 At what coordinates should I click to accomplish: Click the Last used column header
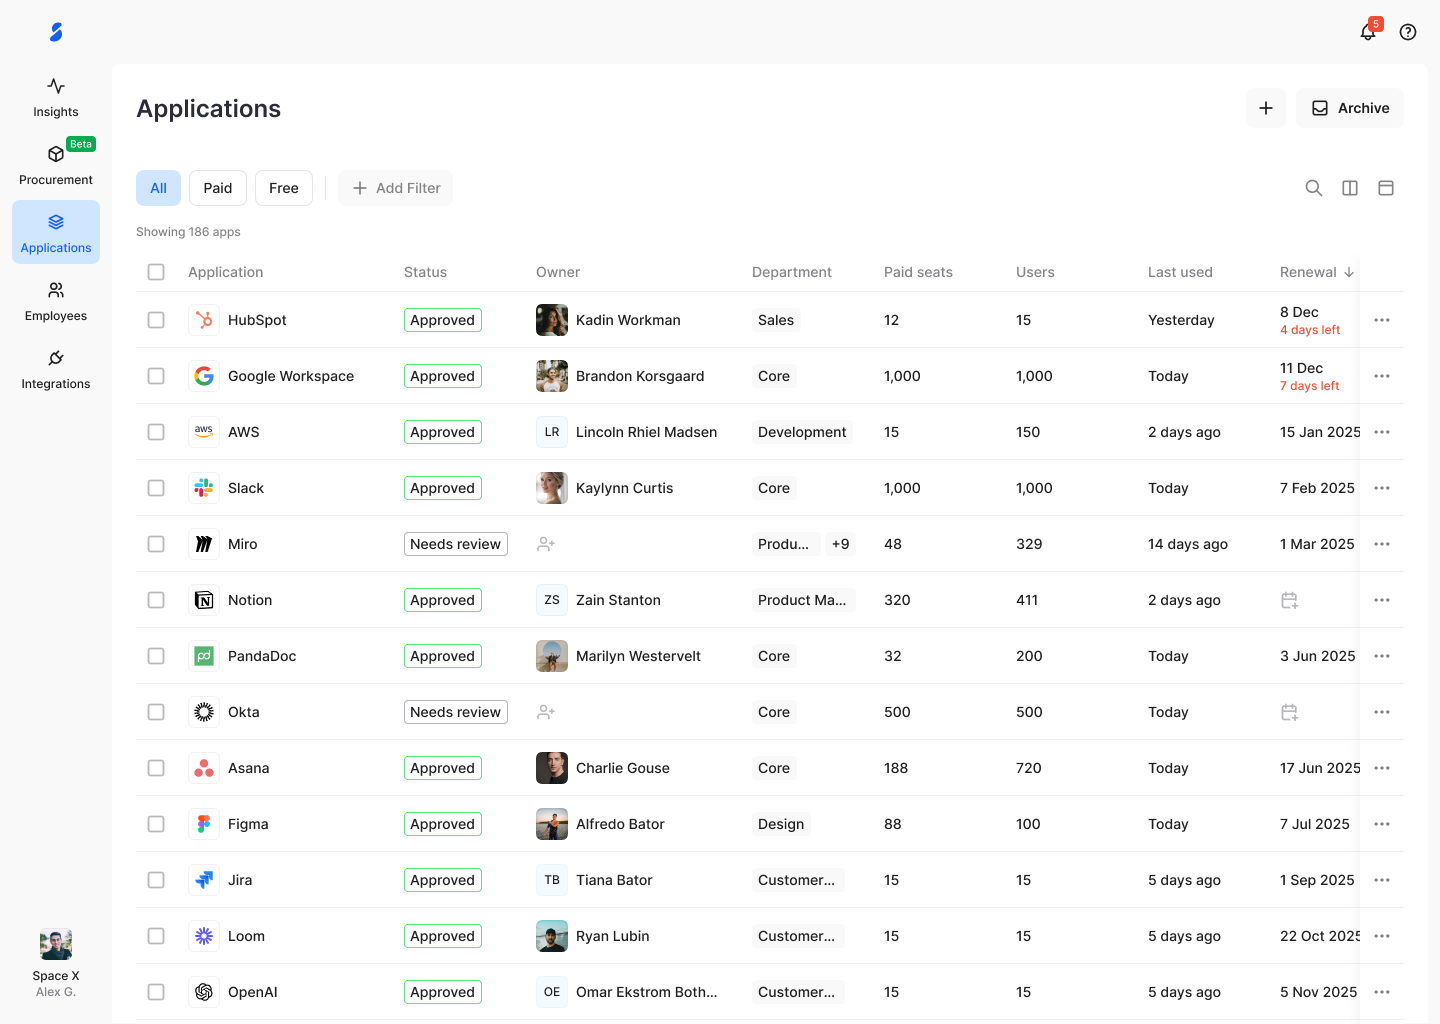[x=1180, y=272]
